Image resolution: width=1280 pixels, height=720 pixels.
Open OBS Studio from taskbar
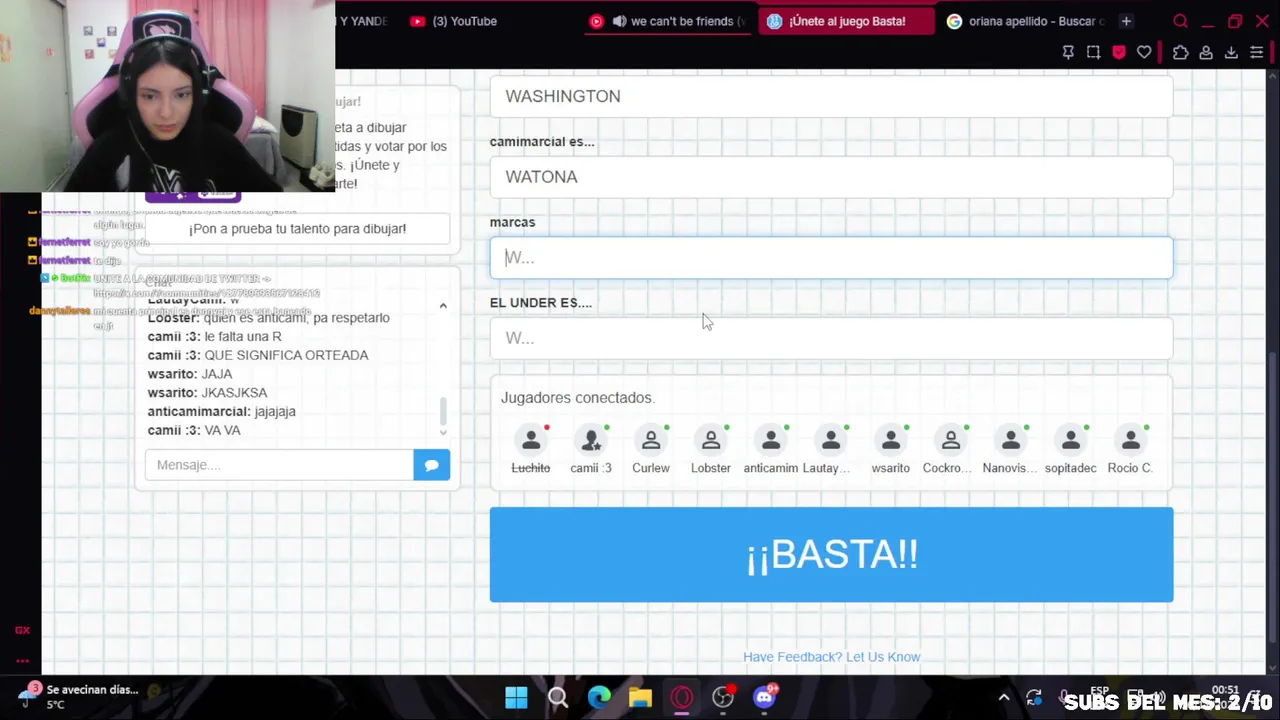click(x=723, y=697)
